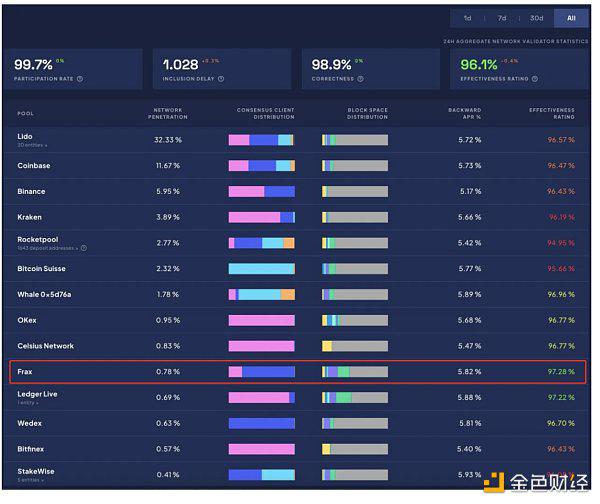
Task: Click Bitcoin Suisse backward APR 5.77 %
Action: click(470, 269)
